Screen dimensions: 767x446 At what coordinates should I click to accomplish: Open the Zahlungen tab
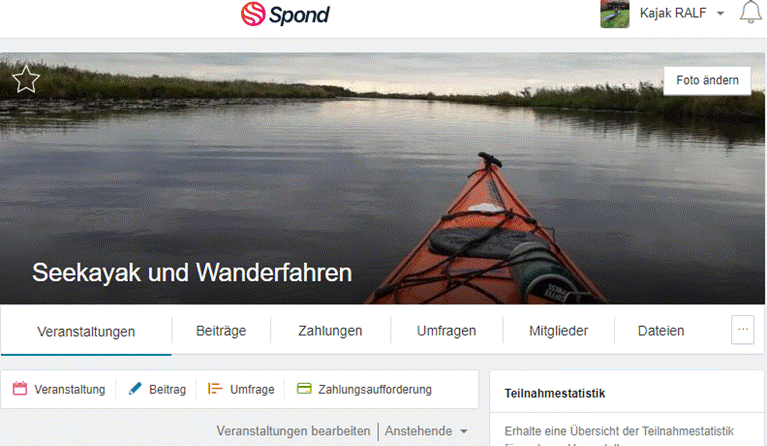click(x=330, y=331)
